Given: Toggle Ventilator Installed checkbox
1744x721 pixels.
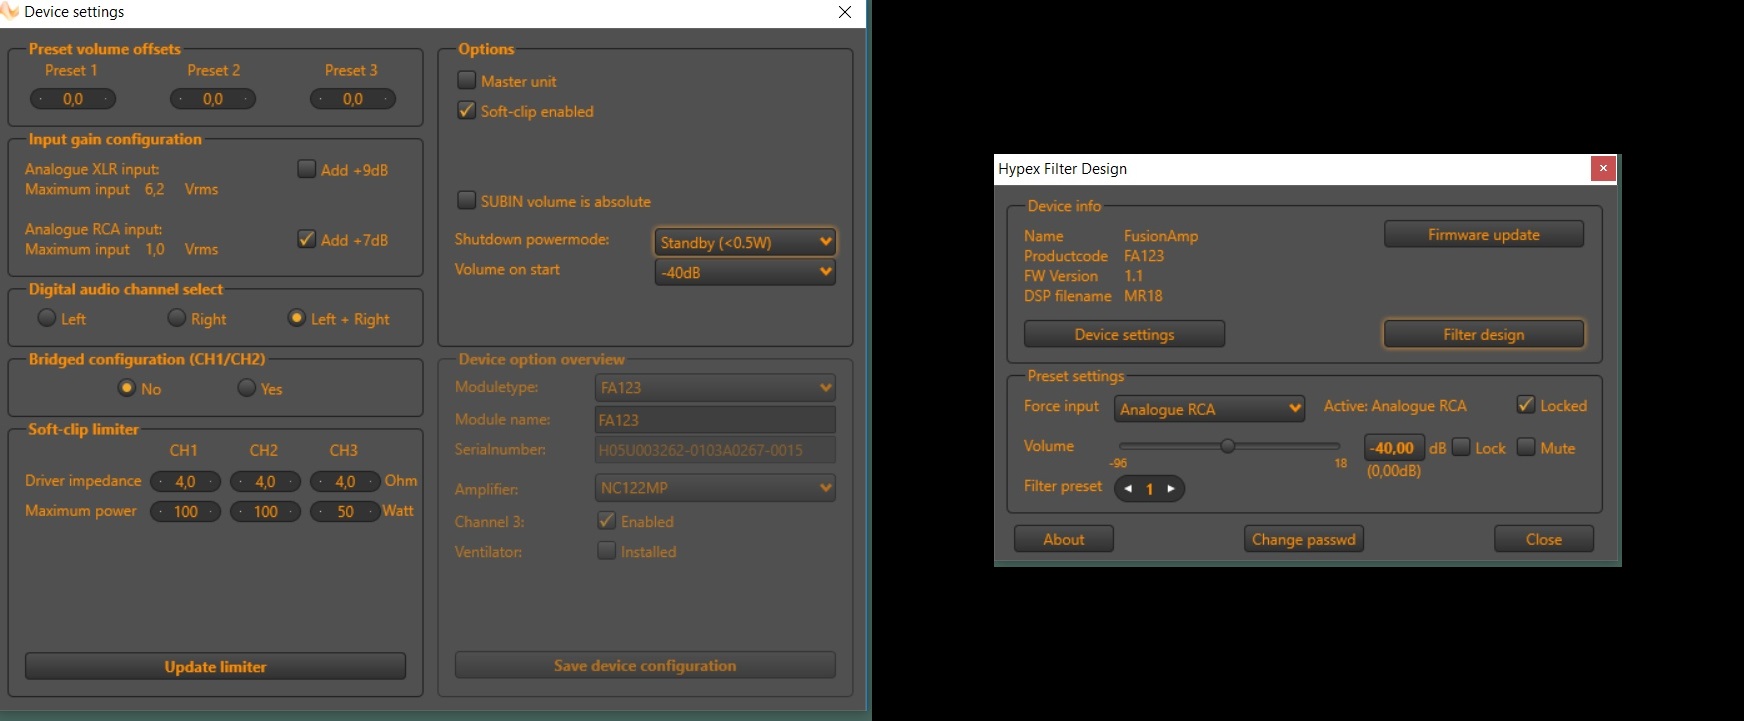Looking at the screenshot, I should click(606, 550).
